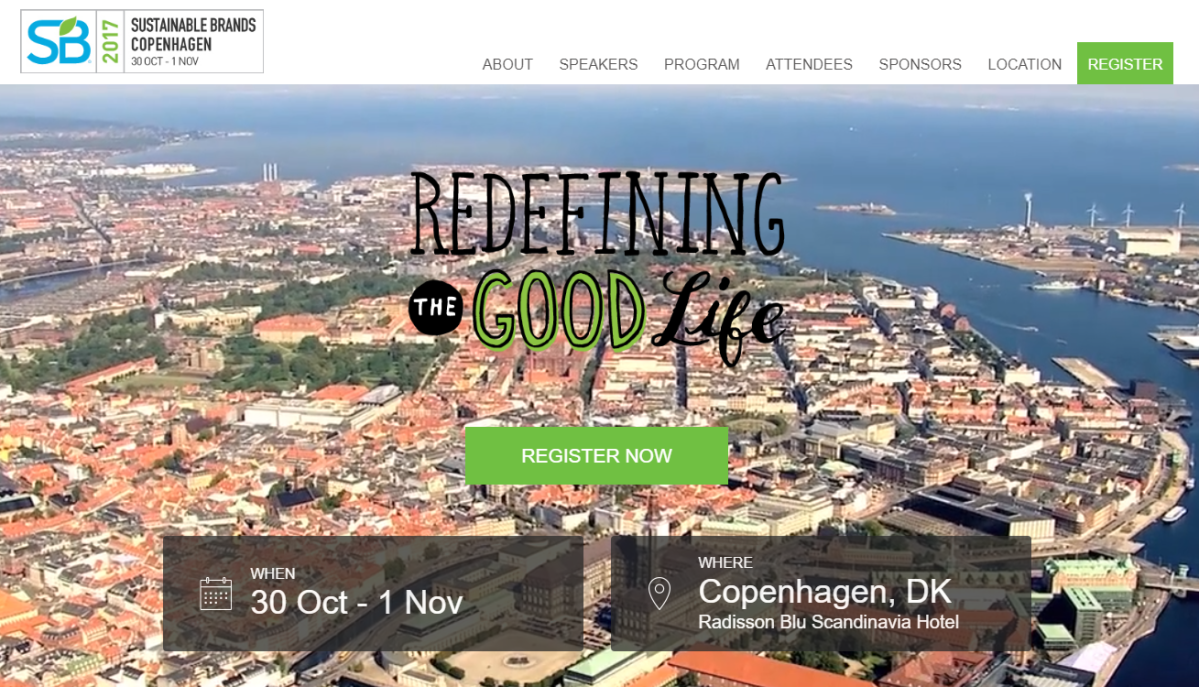Go to the Speakers page
1199x687 pixels.
[598, 64]
